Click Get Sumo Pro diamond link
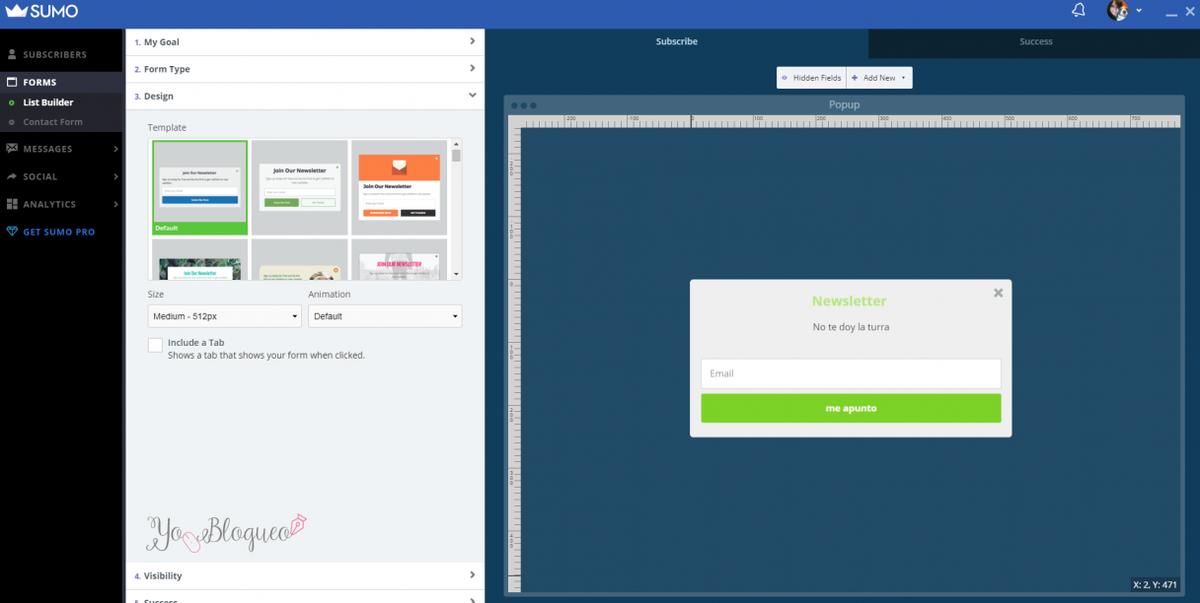1200x603 pixels. tap(58, 232)
